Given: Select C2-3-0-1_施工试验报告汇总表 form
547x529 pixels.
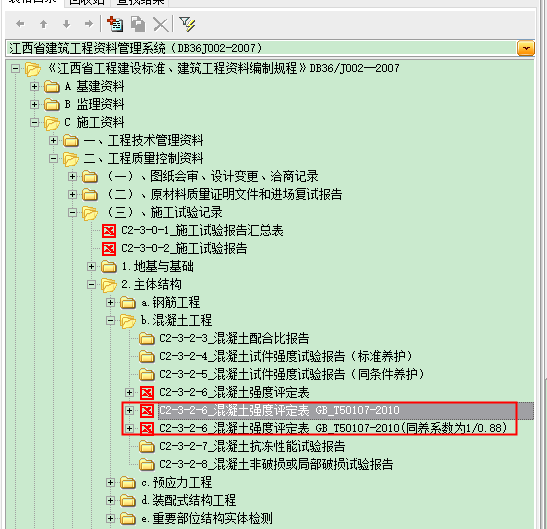Looking at the screenshot, I should click(202, 231).
